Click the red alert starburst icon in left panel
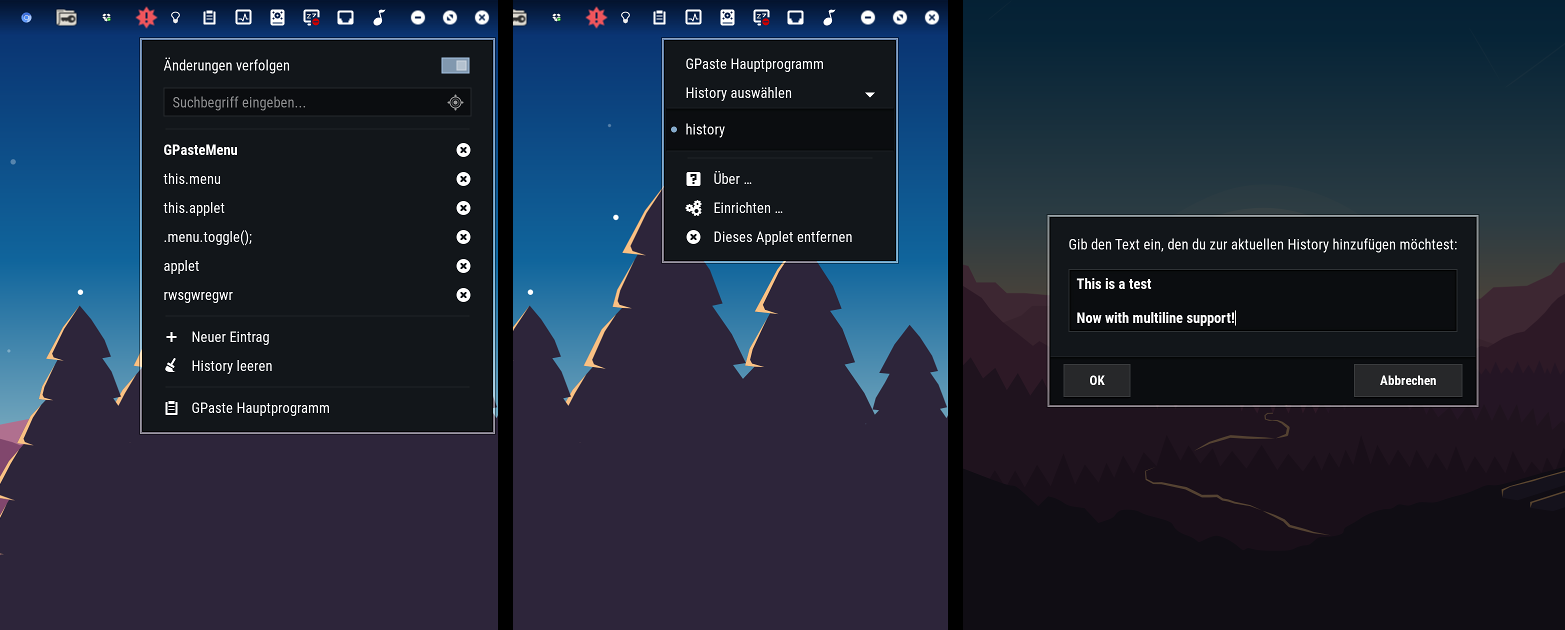 pyautogui.click(x=147, y=17)
